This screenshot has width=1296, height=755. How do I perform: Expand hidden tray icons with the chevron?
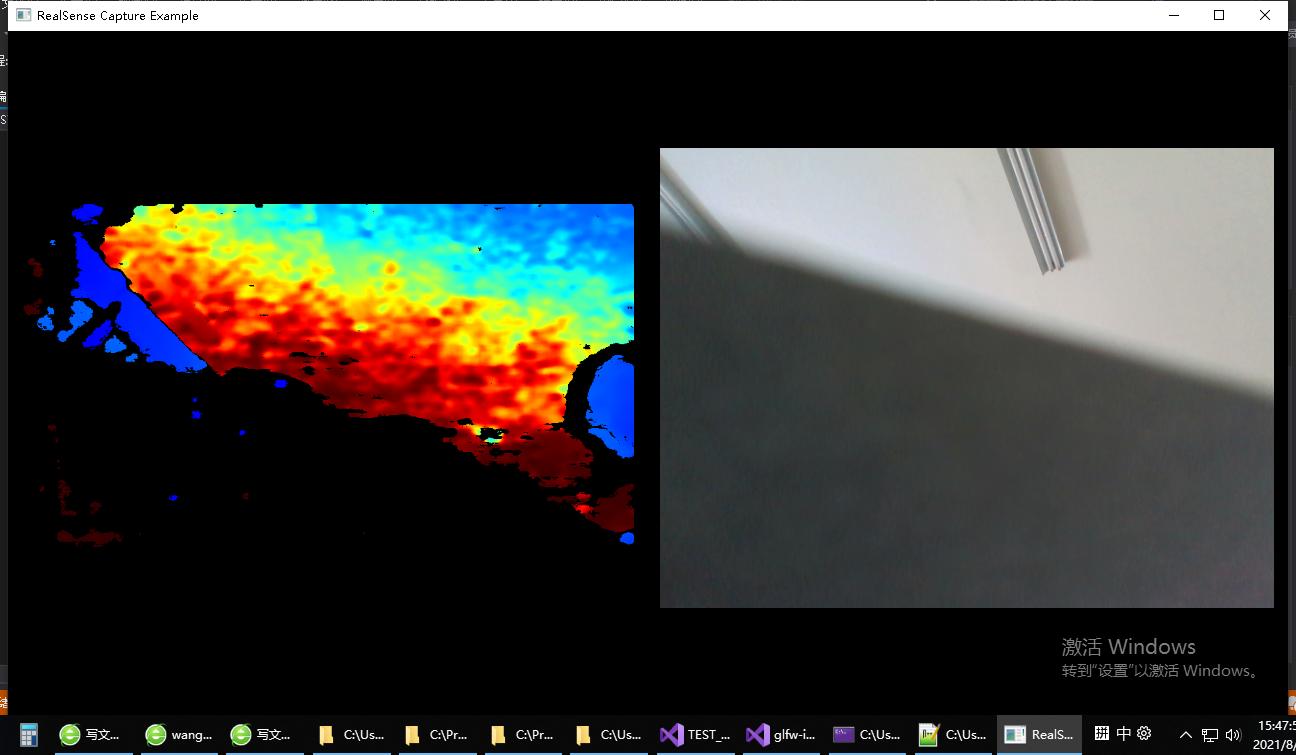coord(1185,734)
